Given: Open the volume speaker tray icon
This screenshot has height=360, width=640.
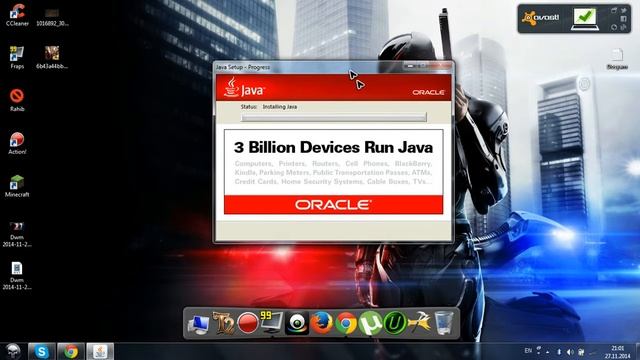Looking at the screenshot, I should pos(570,352).
